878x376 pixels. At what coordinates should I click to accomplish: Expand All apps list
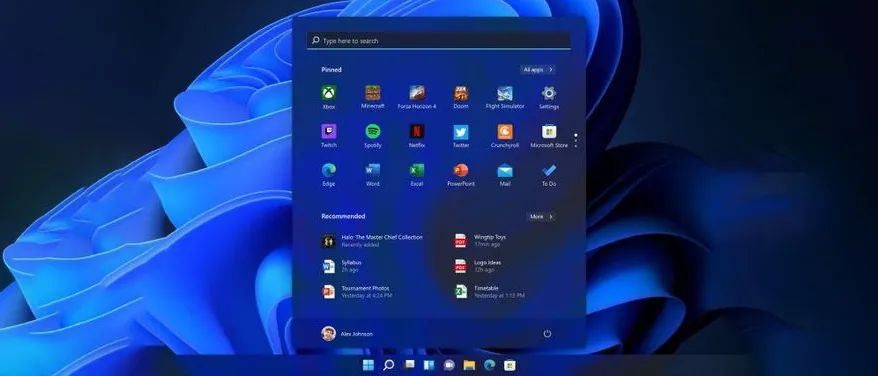pyautogui.click(x=538, y=69)
